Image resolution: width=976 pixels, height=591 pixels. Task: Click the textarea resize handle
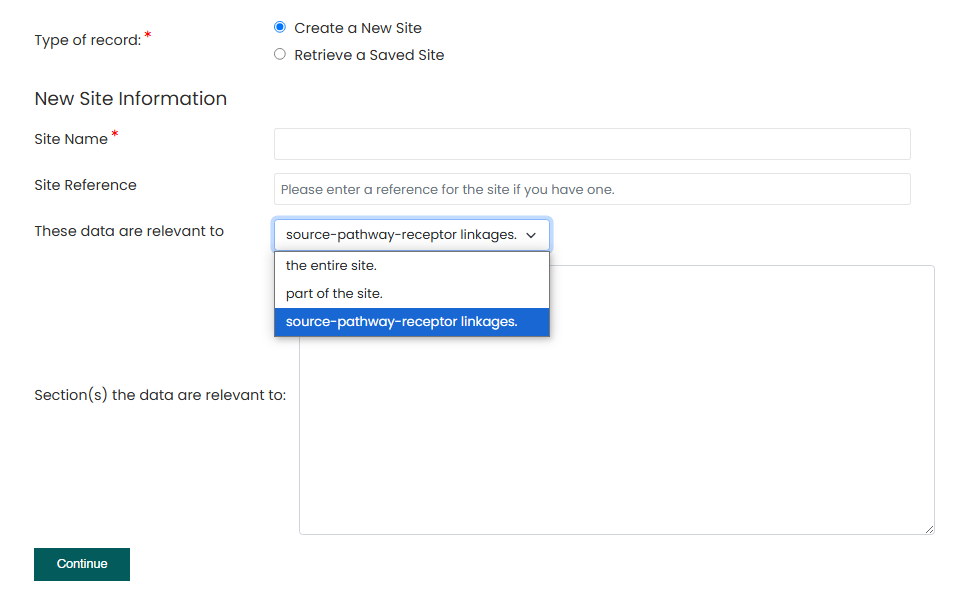[x=927, y=530]
